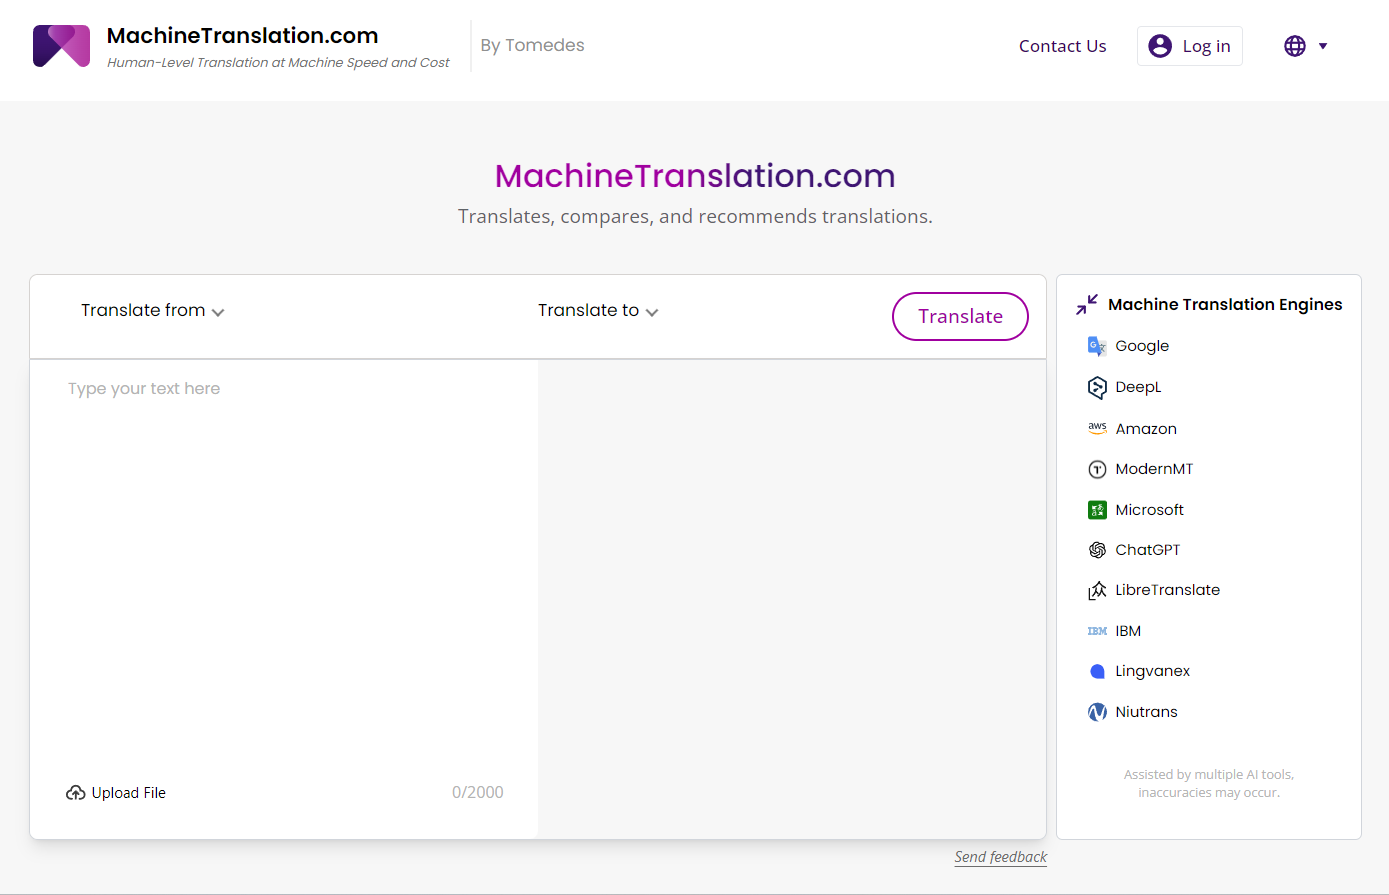Select the DeepL engine label
Image resolution: width=1389 pixels, height=895 pixels.
(1138, 387)
